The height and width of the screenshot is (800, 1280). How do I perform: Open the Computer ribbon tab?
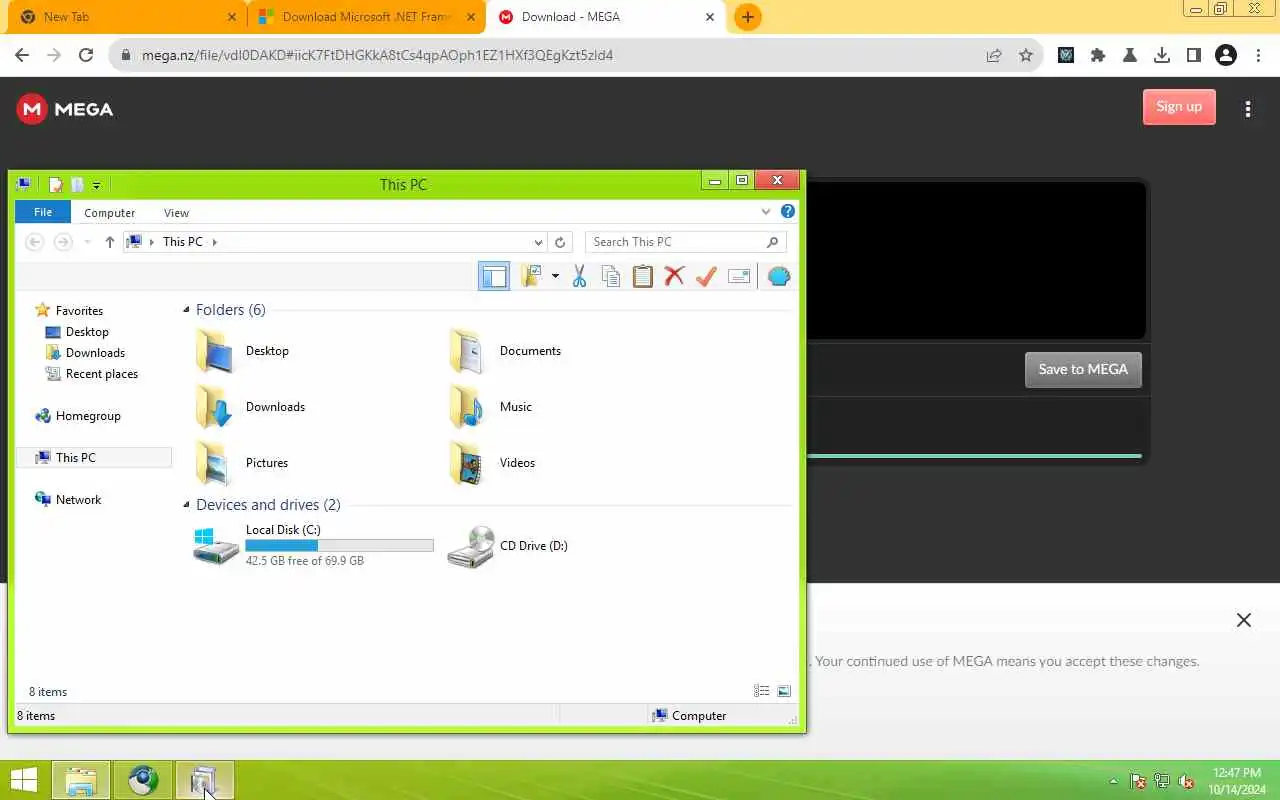[x=110, y=213]
